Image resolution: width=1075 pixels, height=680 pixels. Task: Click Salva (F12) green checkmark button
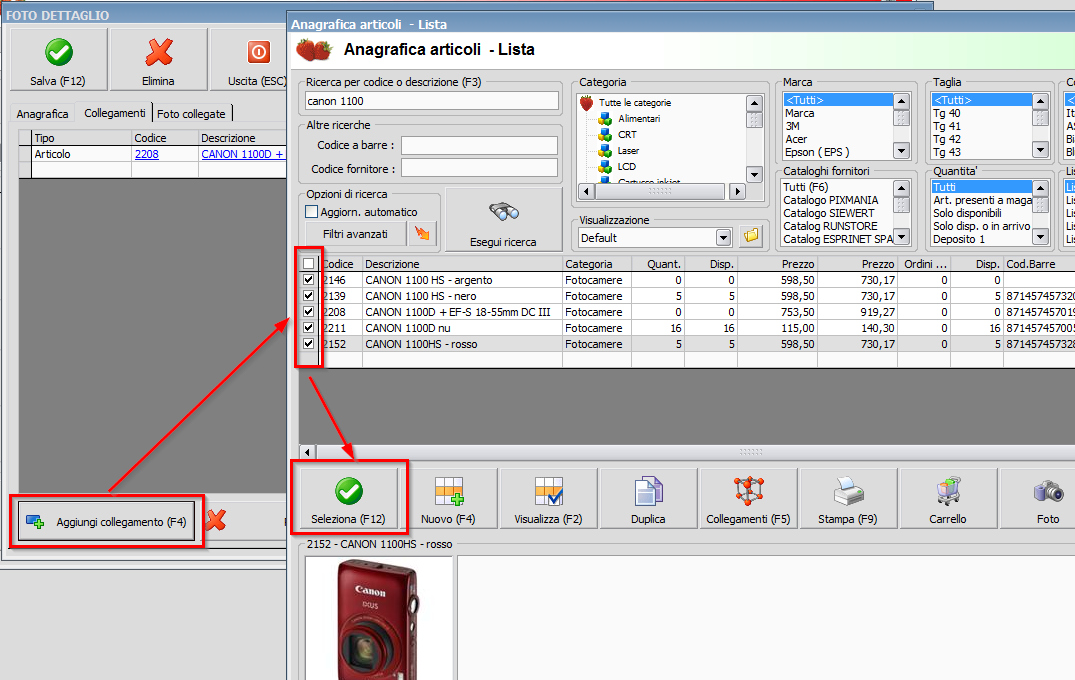tap(58, 60)
